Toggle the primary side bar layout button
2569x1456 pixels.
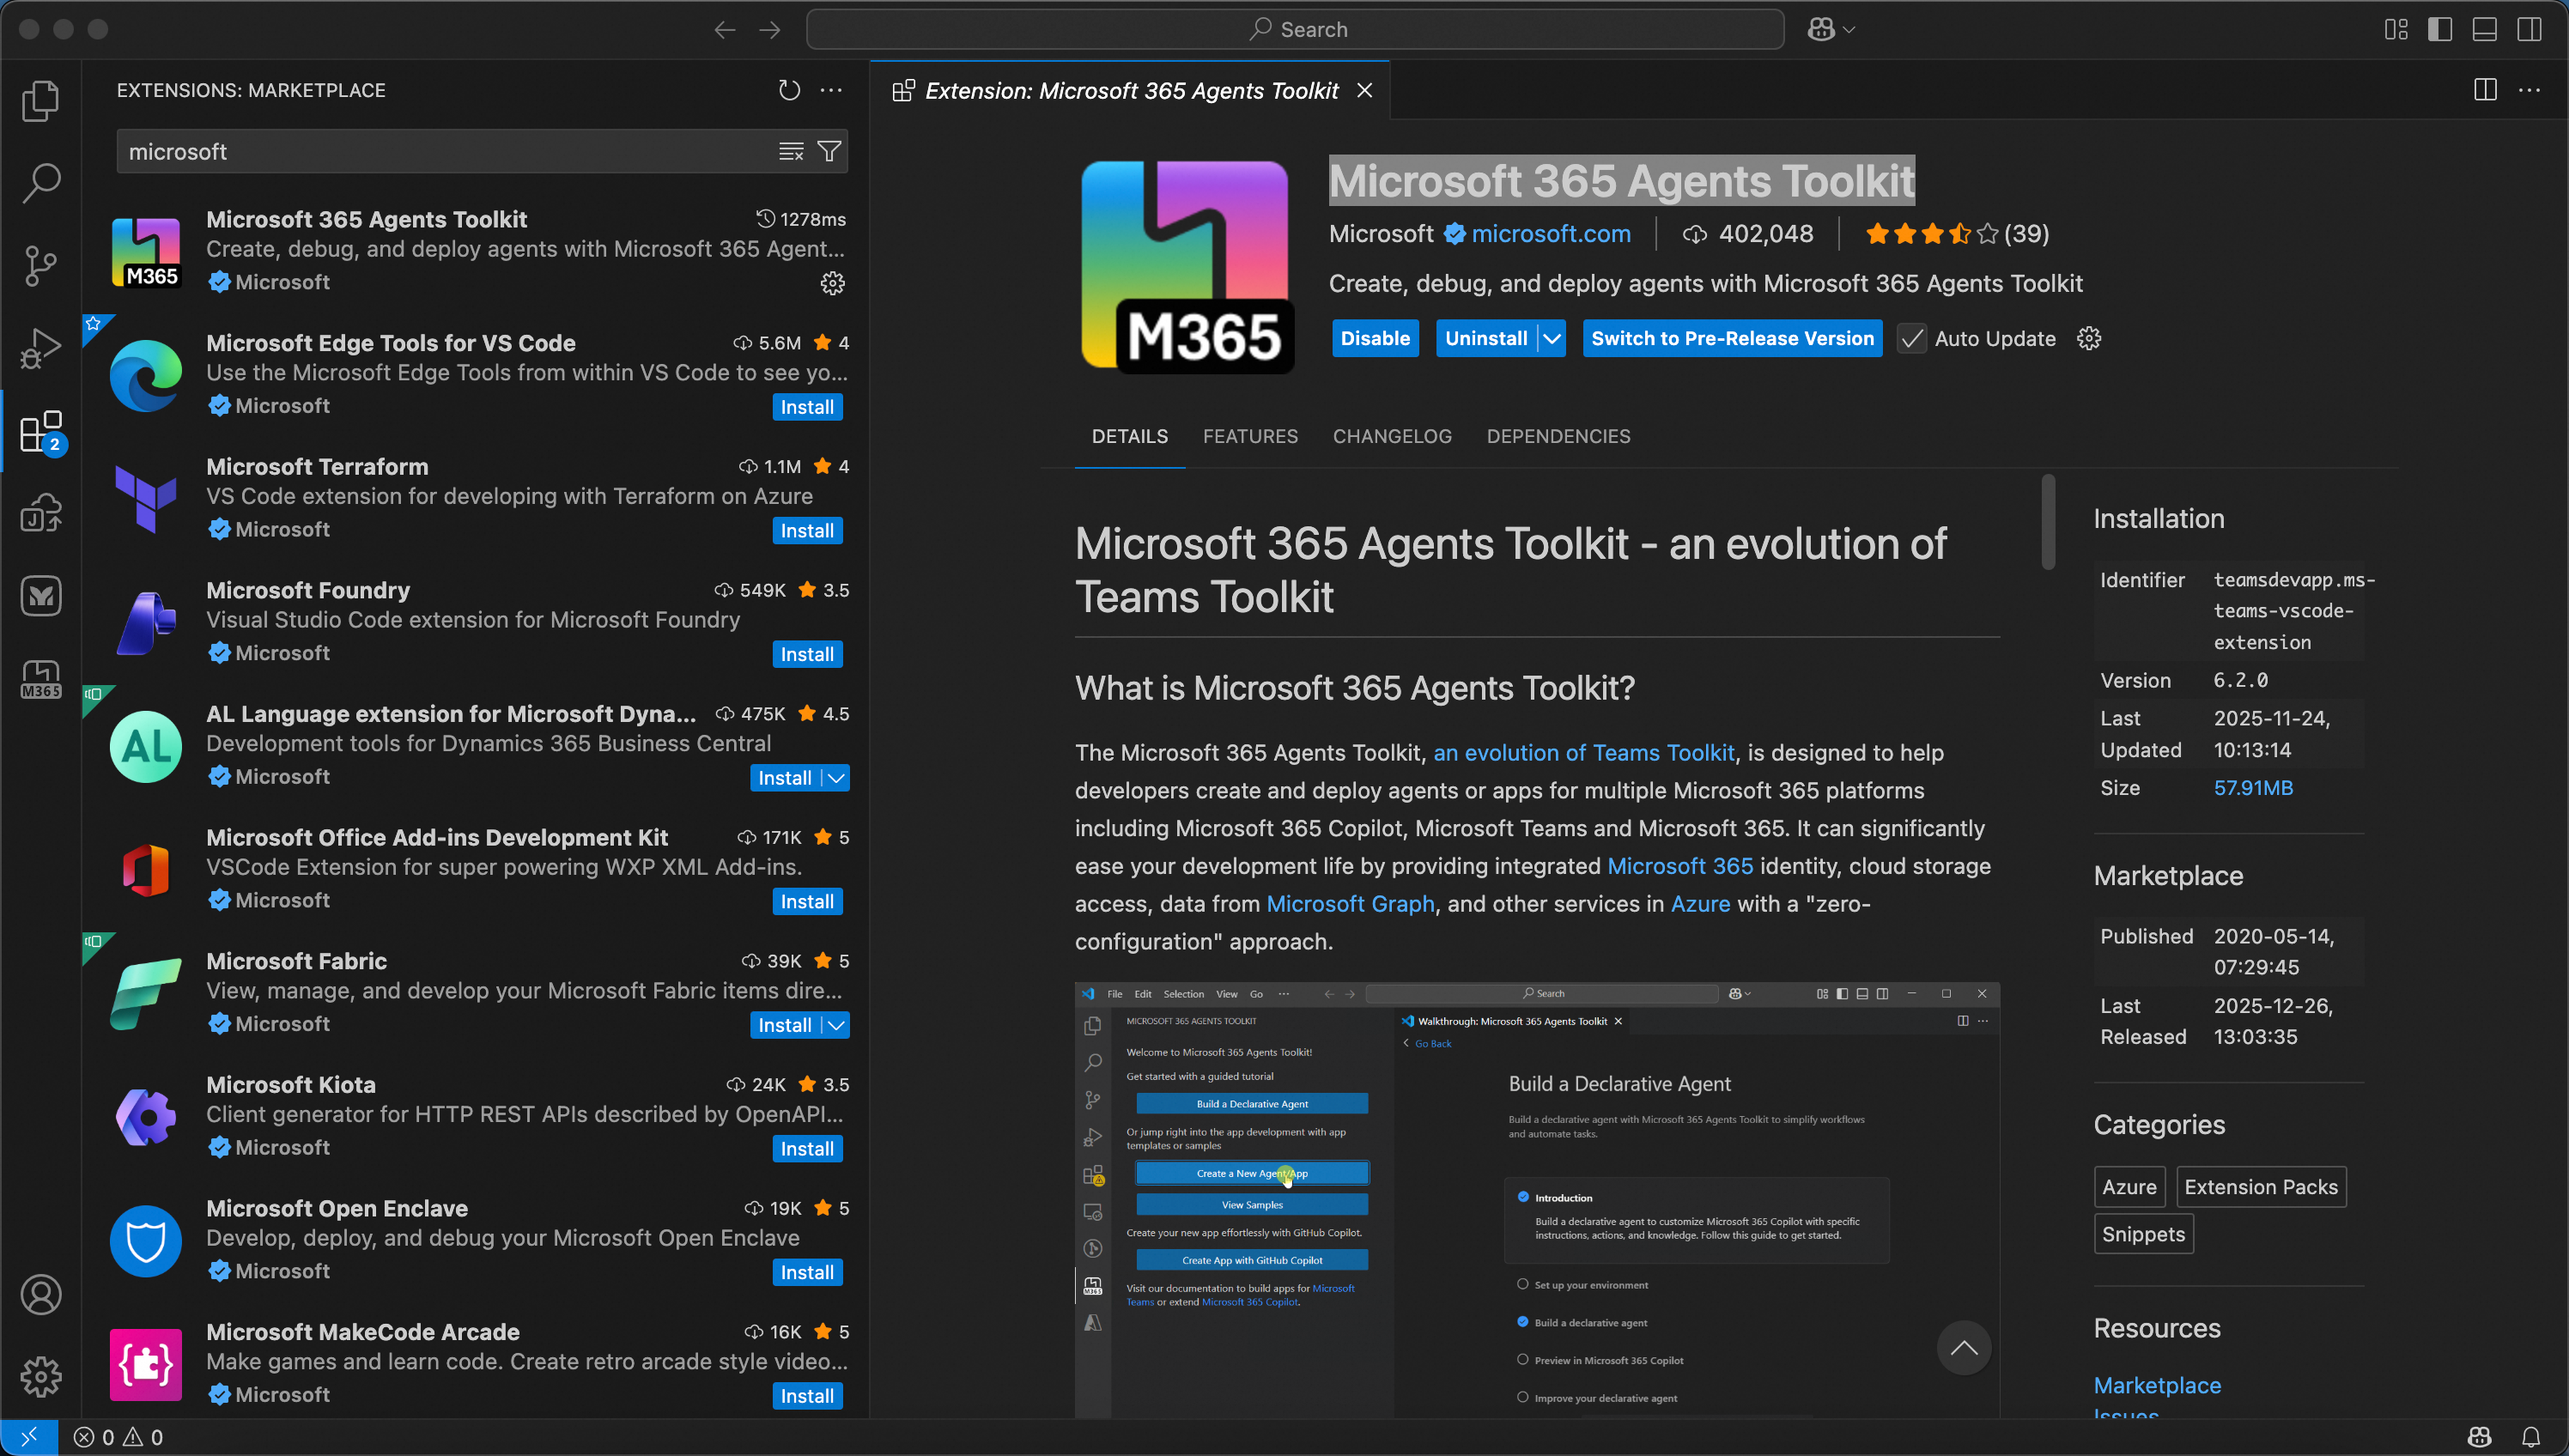2440,29
